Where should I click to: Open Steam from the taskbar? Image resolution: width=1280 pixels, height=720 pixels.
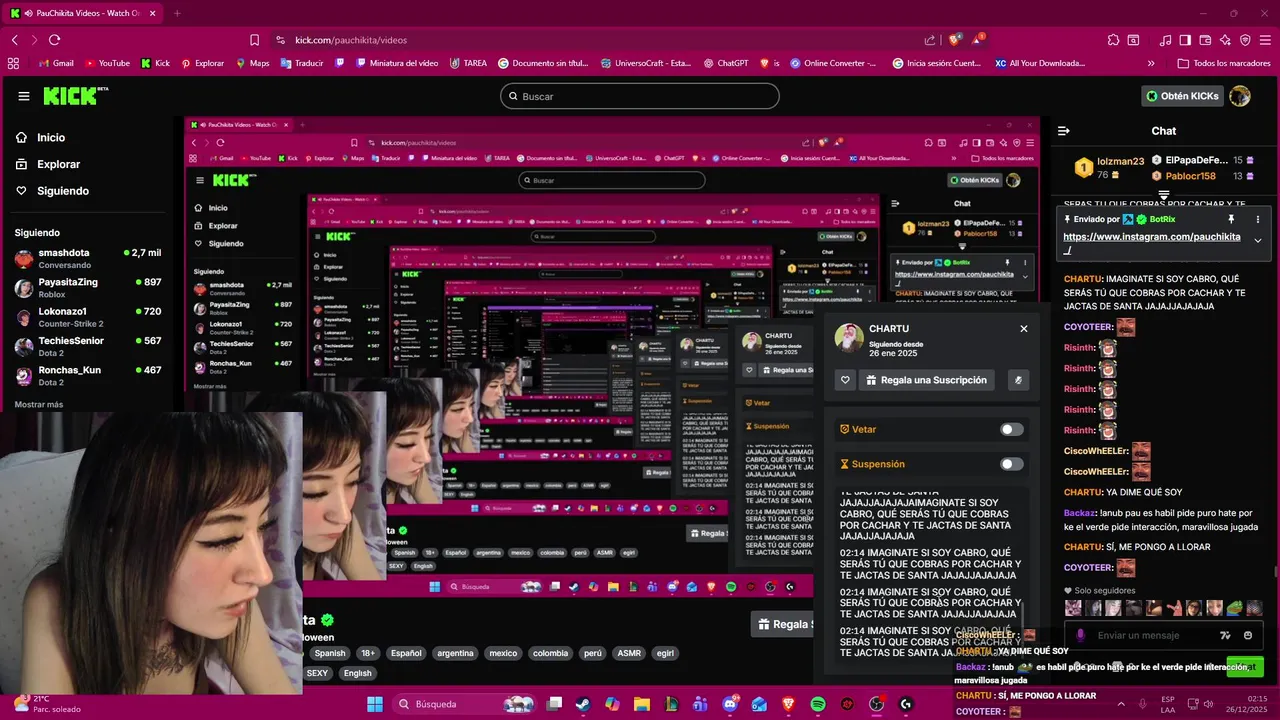pos(583,704)
